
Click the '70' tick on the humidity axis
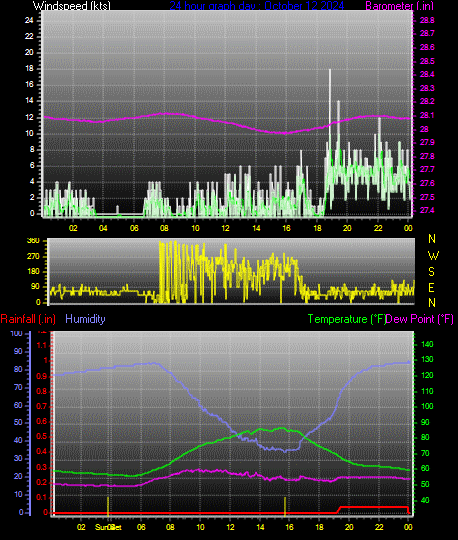tap(18, 387)
